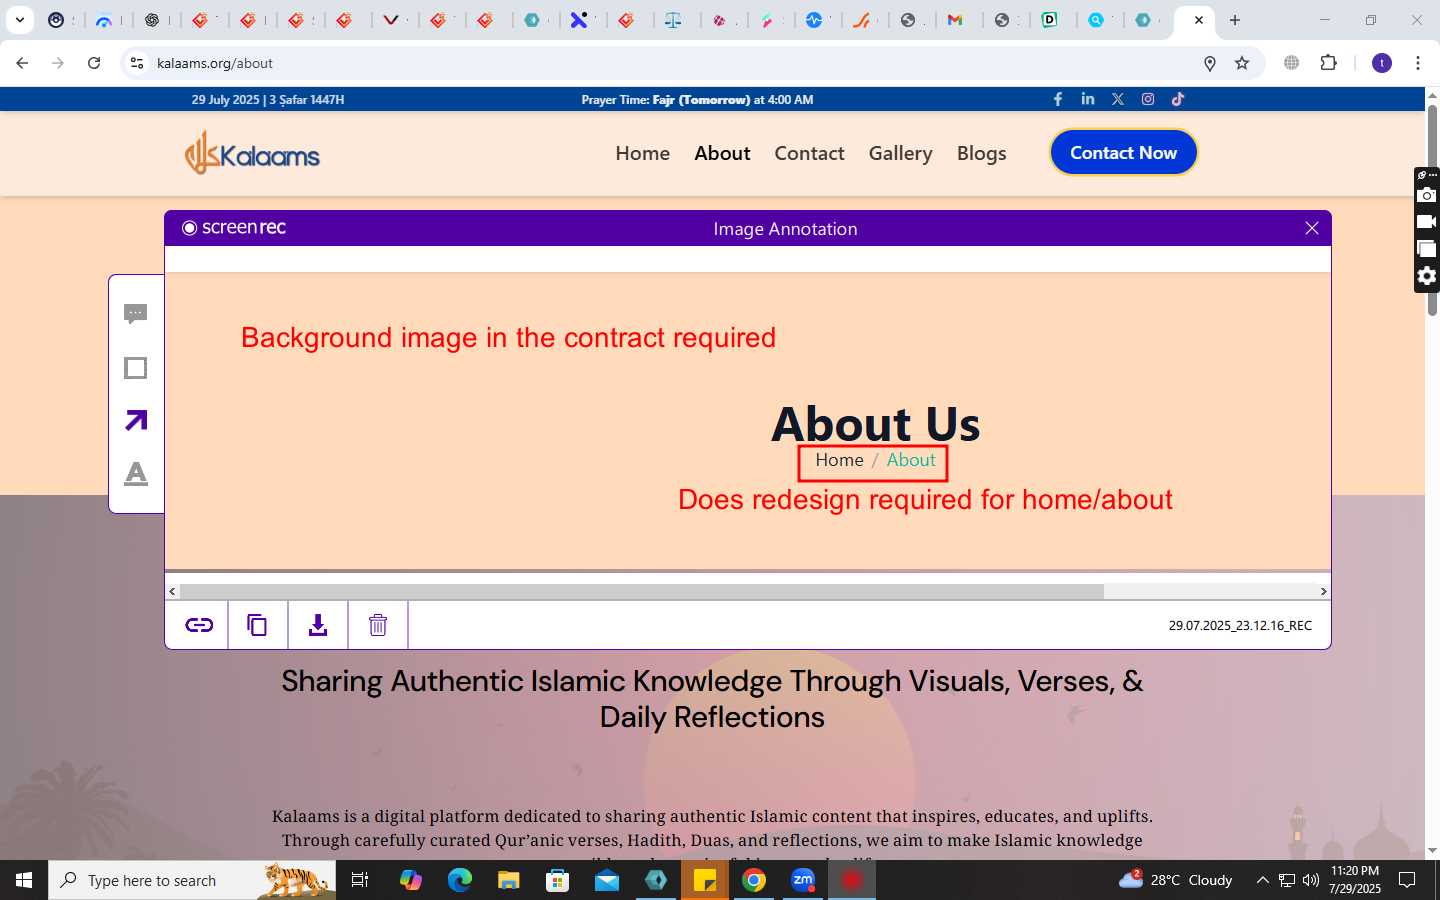The image size is (1440, 900).
Task: Go back in browser history
Action: pos(22,63)
